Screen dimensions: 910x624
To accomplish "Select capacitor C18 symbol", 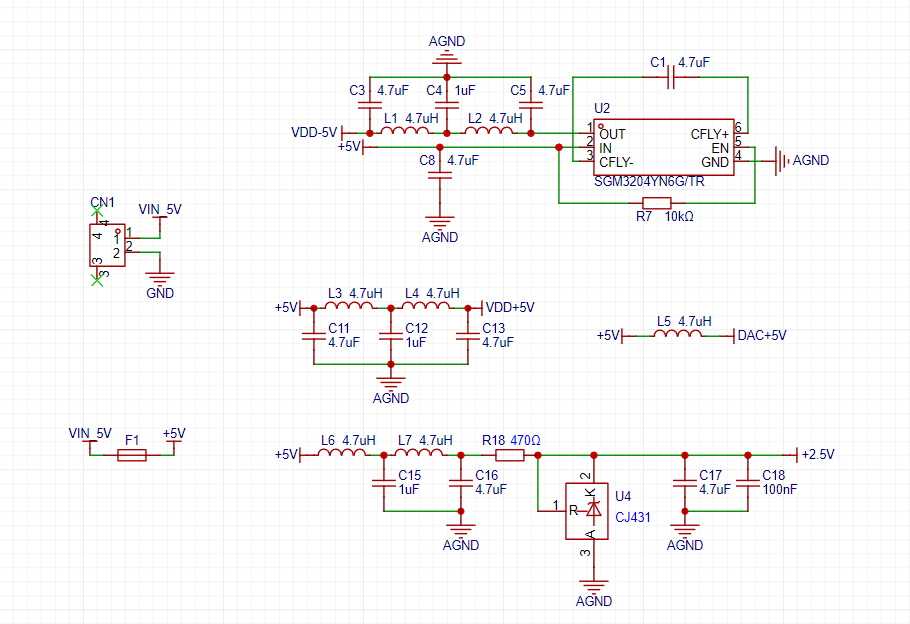I will pos(748,483).
